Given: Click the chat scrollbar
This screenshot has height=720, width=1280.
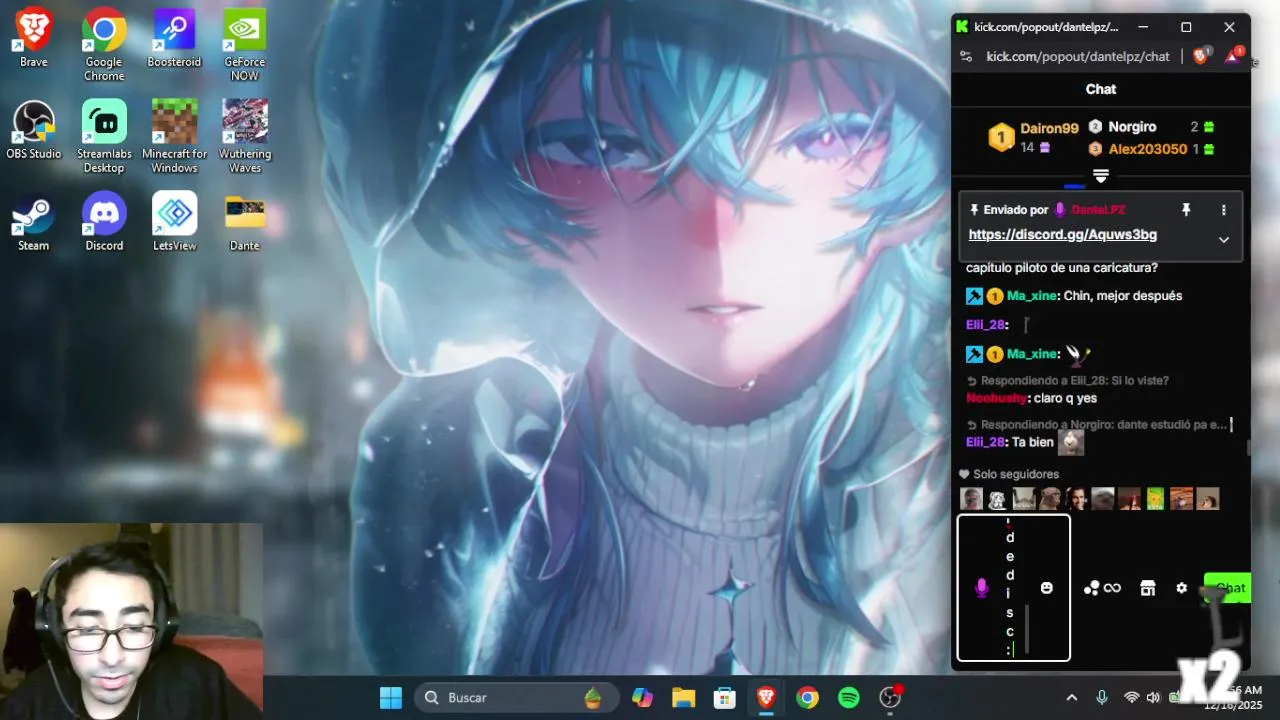Looking at the screenshot, I should (1247, 447).
